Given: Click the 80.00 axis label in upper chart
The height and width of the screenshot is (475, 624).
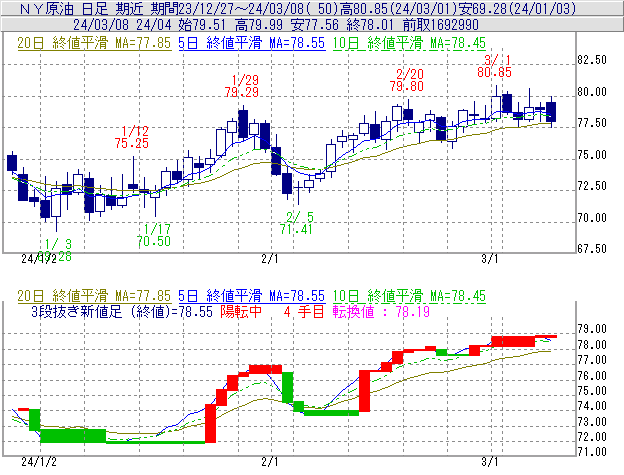Looking at the screenshot, I should 592,92.
